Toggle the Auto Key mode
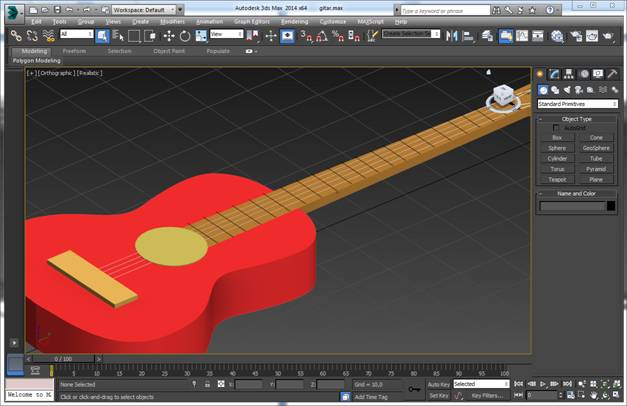Image resolution: width=627 pixels, height=406 pixels. point(438,384)
